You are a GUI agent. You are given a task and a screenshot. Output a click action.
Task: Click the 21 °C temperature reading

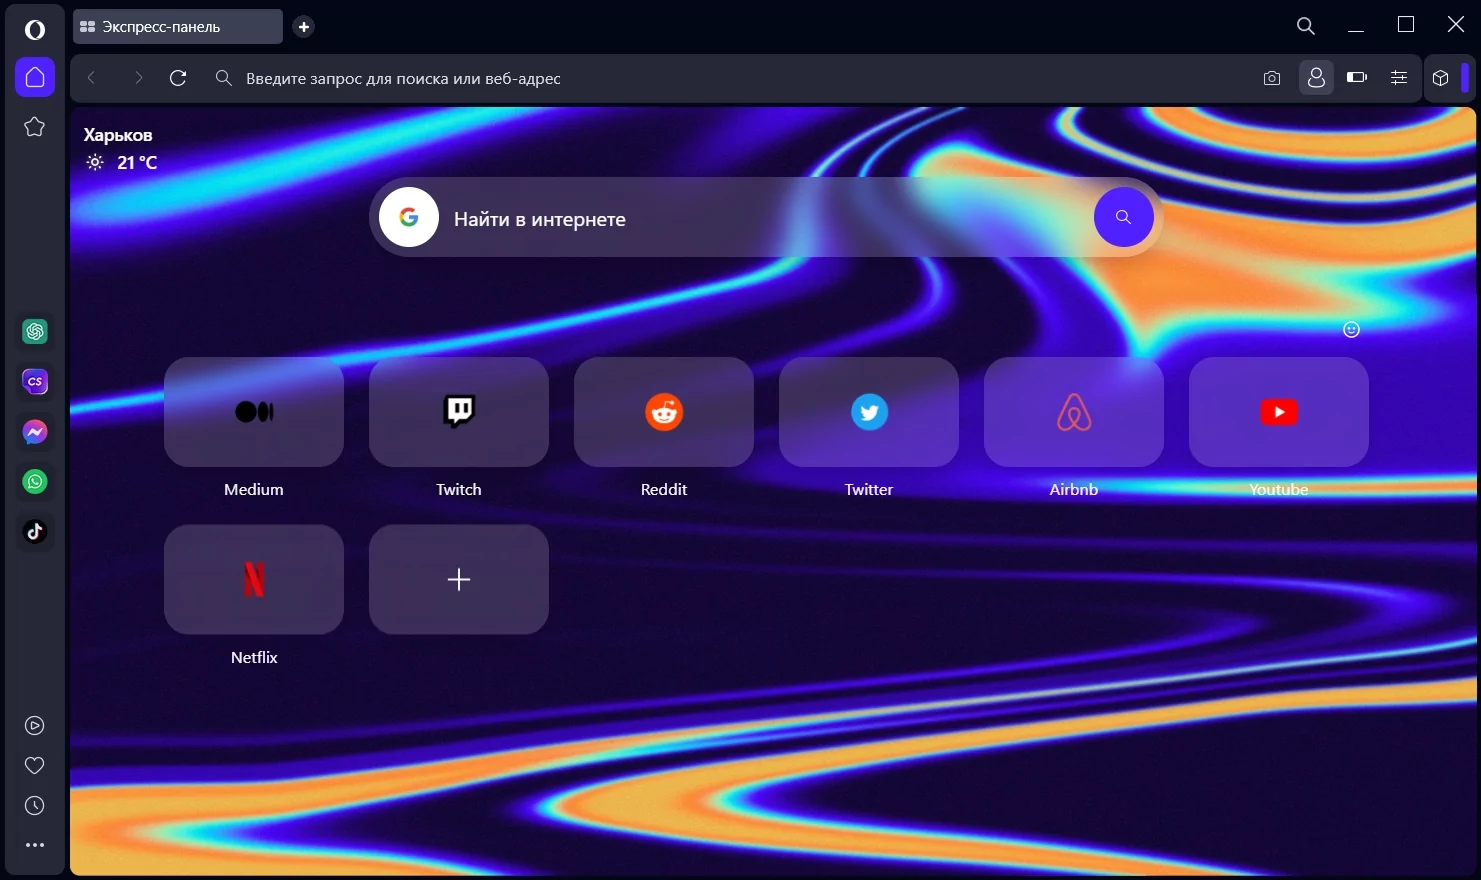pyautogui.click(x=137, y=162)
